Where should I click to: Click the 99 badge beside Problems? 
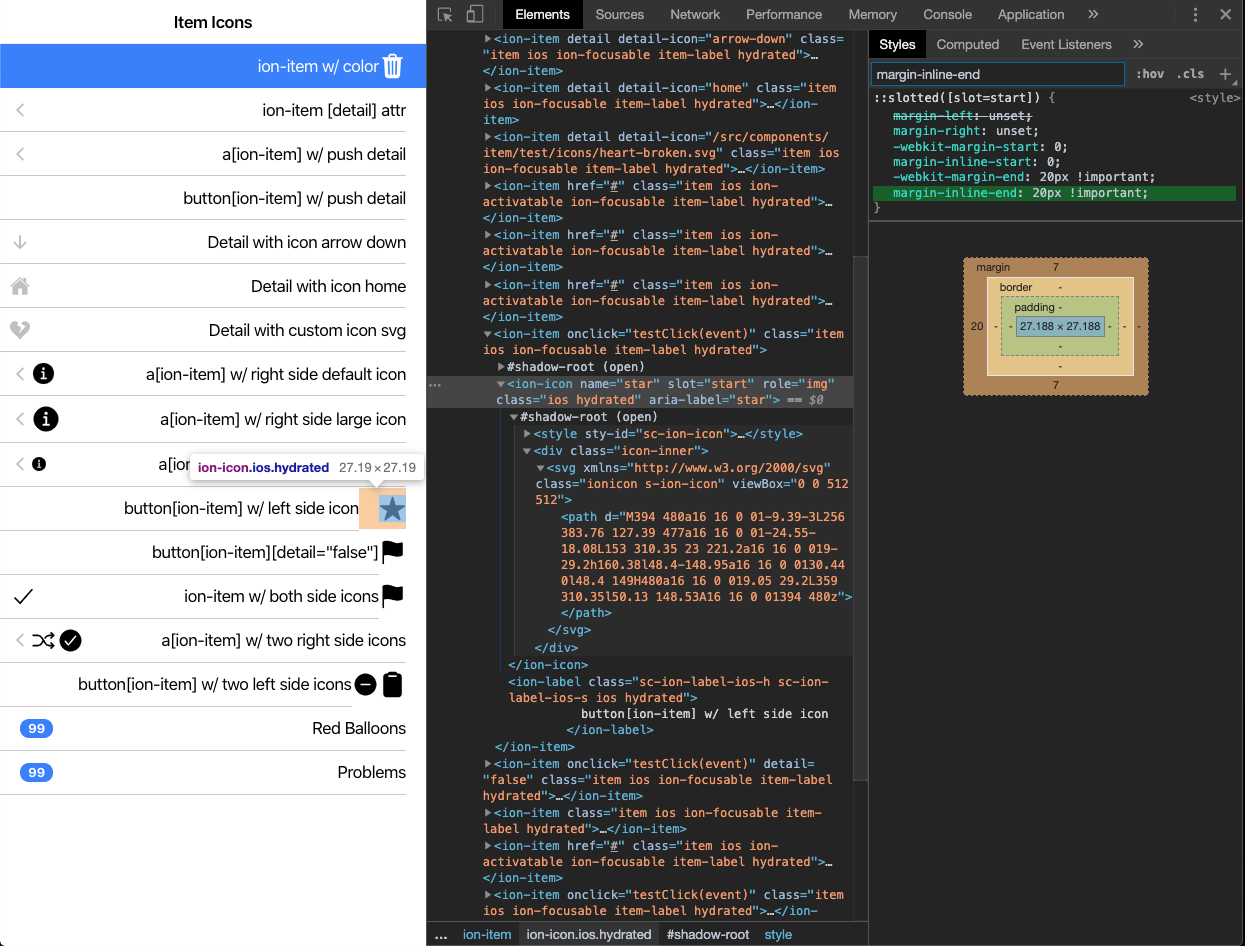click(36, 773)
